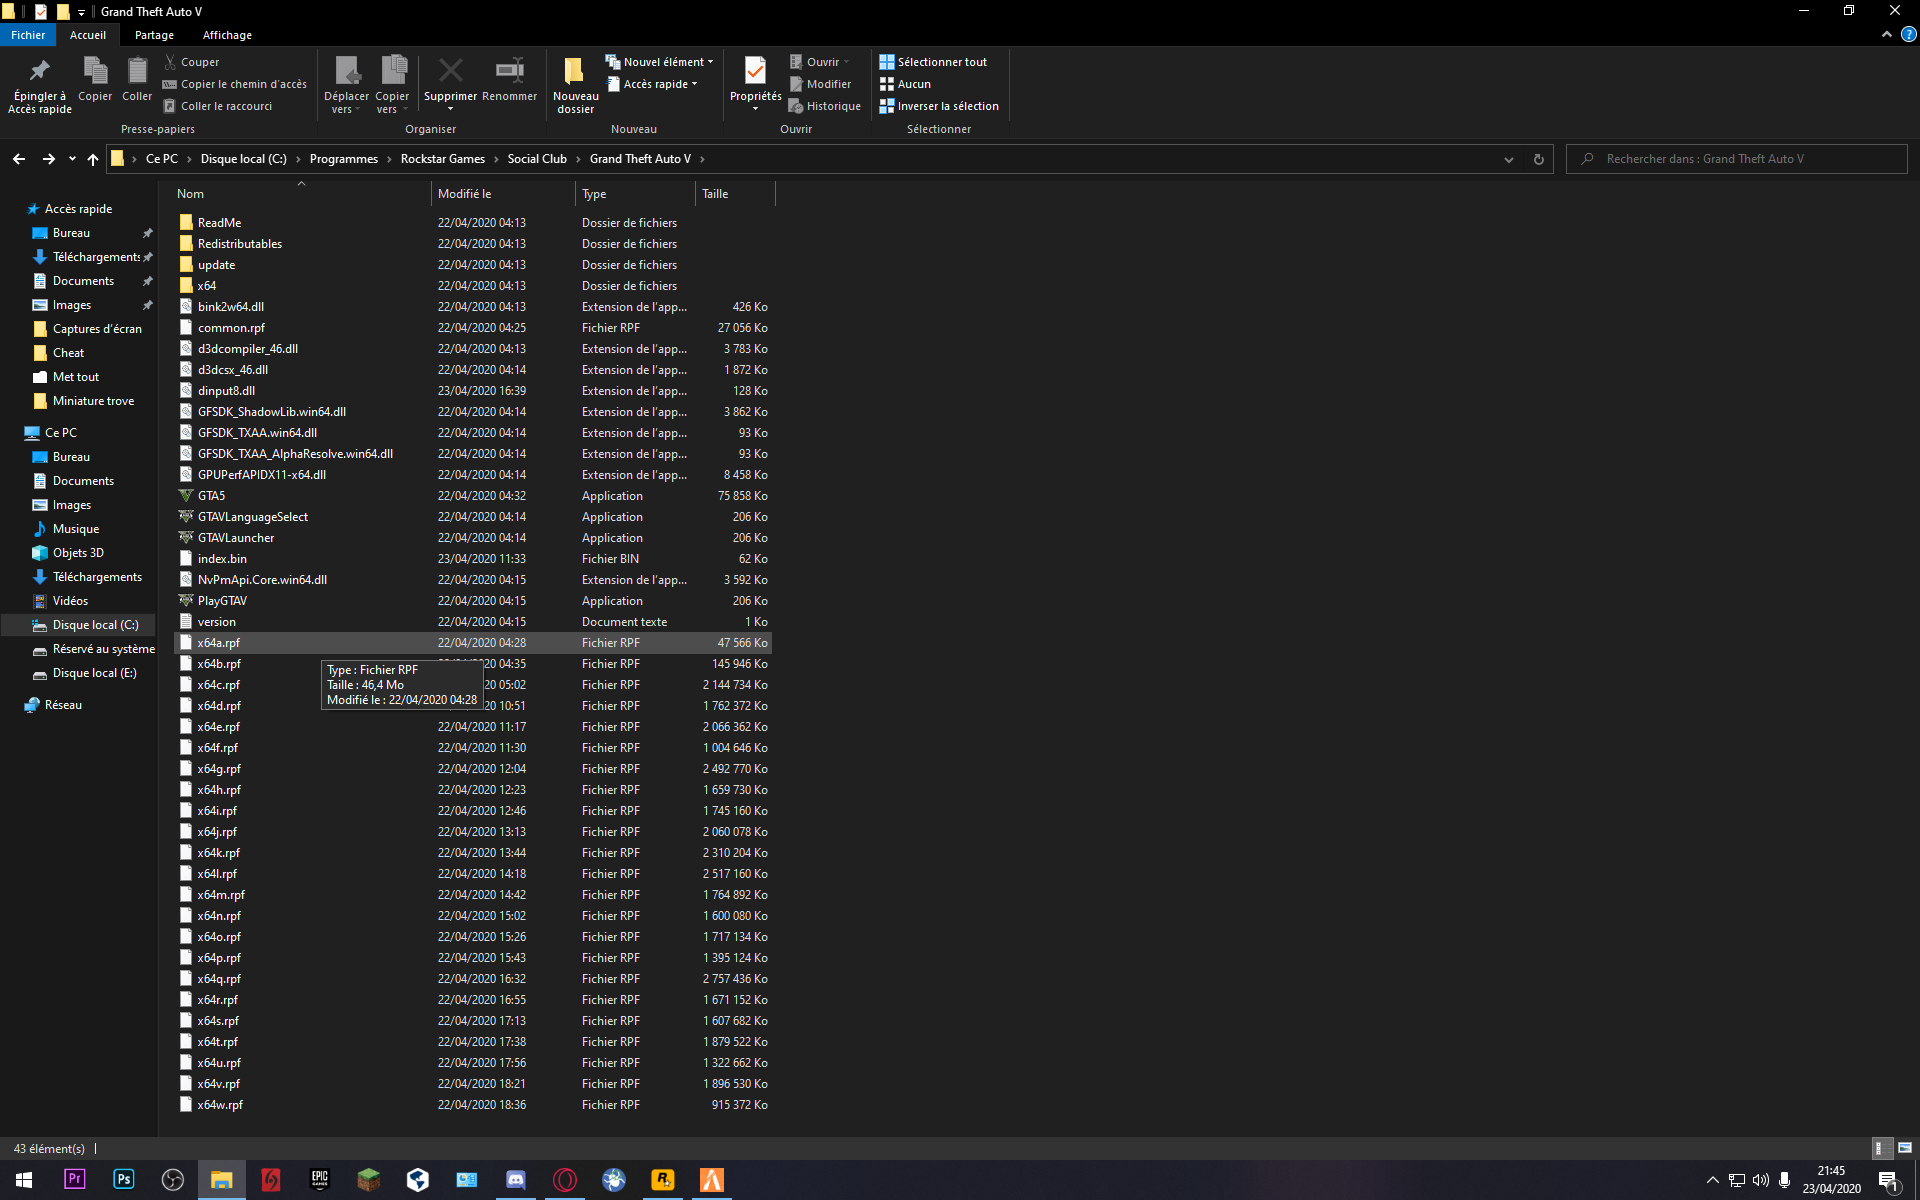This screenshot has height=1200, width=1920.
Task: Open Minecraft from the taskbar
Action: (x=368, y=1181)
